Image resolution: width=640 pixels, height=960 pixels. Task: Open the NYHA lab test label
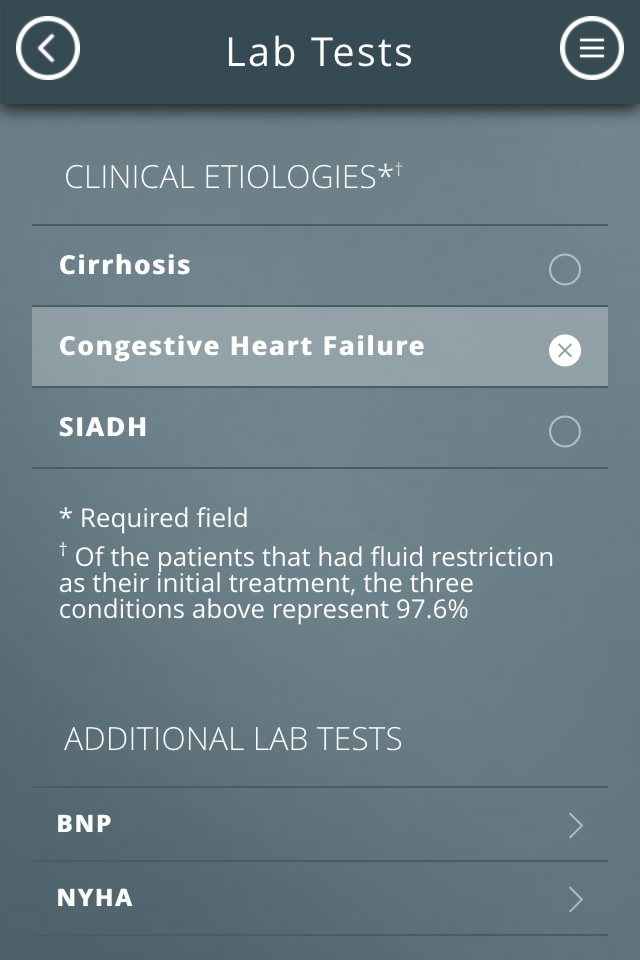click(x=95, y=898)
